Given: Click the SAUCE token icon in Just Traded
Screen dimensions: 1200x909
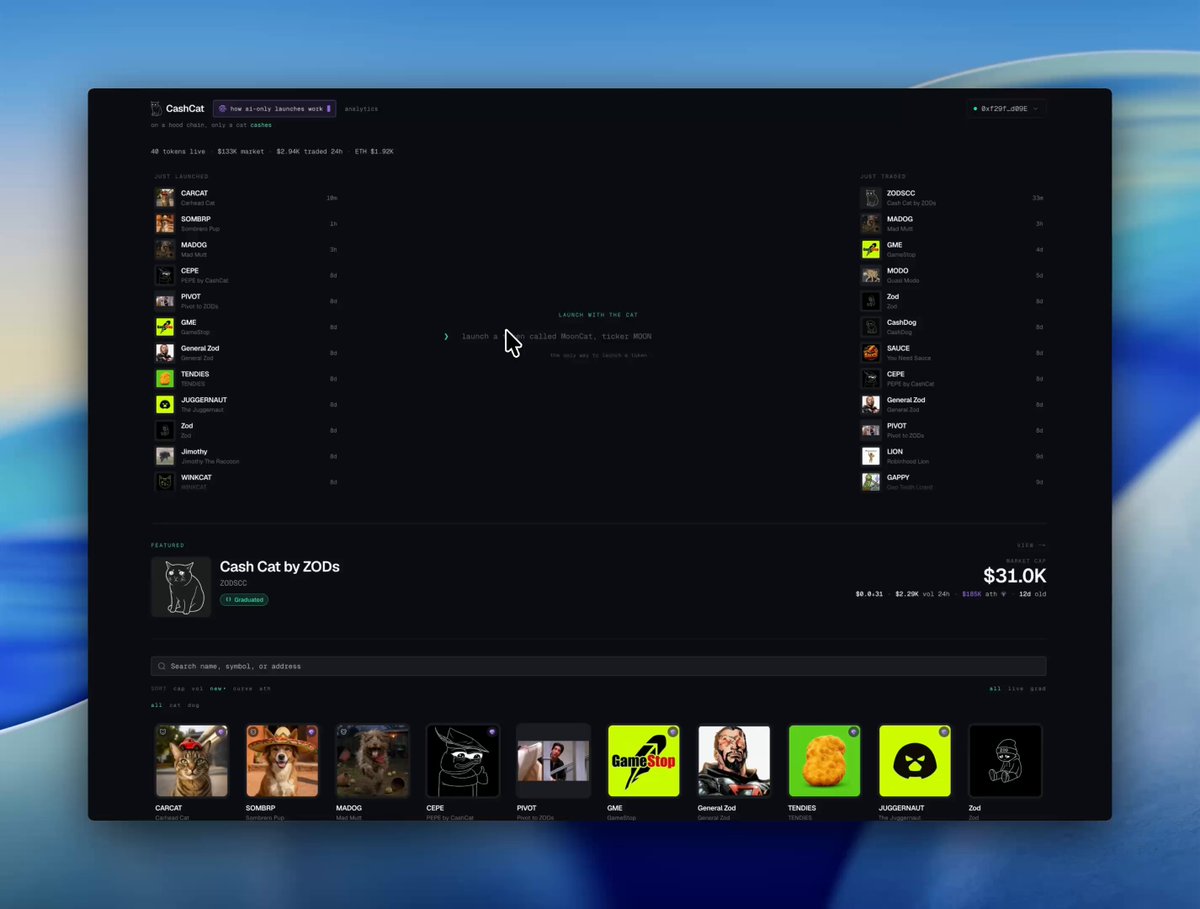Looking at the screenshot, I should point(871,353).
